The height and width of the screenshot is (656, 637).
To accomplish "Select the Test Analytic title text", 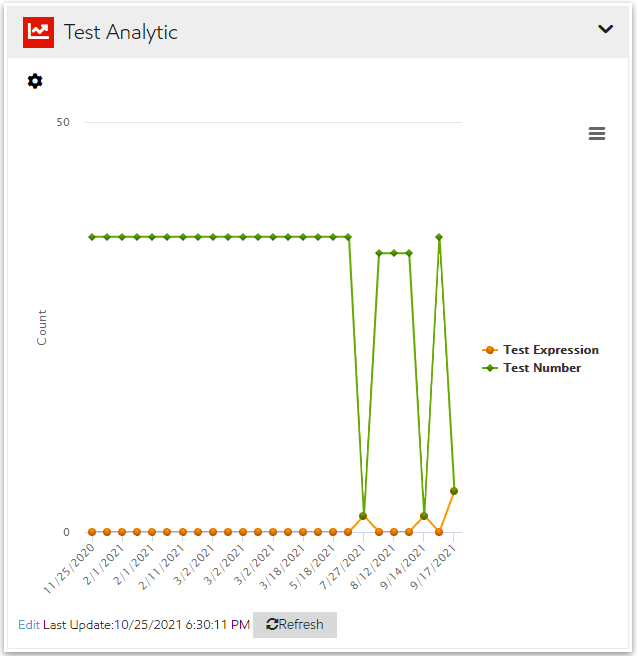I will 121,32.
